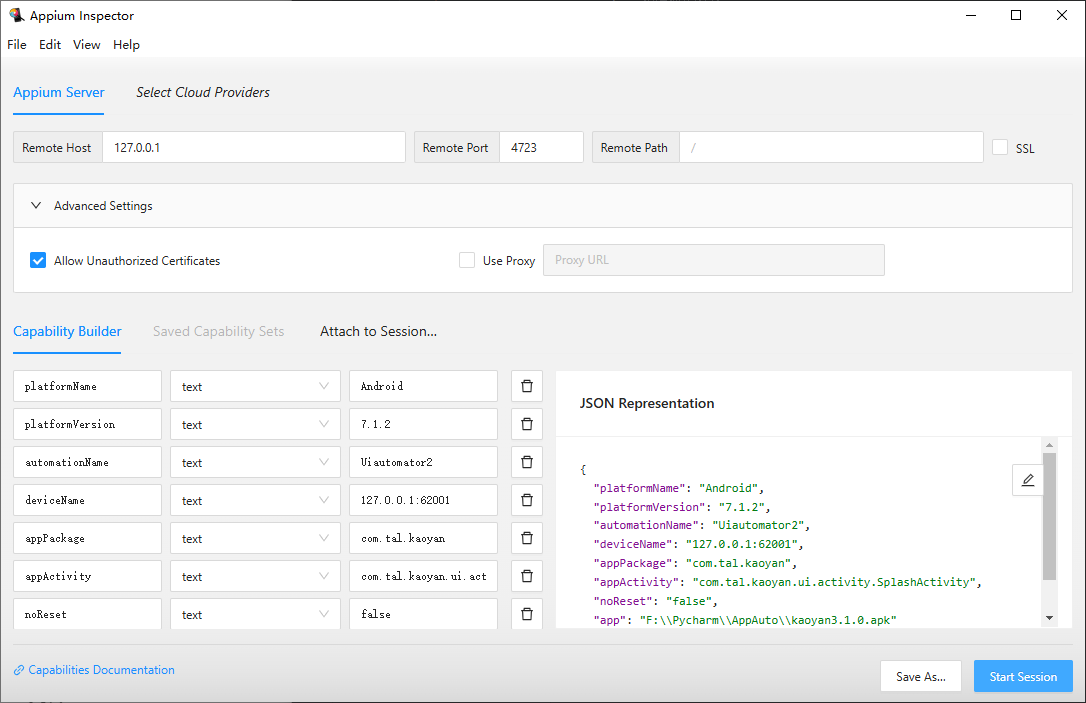Switch to Select Cloud Providers tab
This screenshot has width=1086, height=703.
tap(203, 92)
